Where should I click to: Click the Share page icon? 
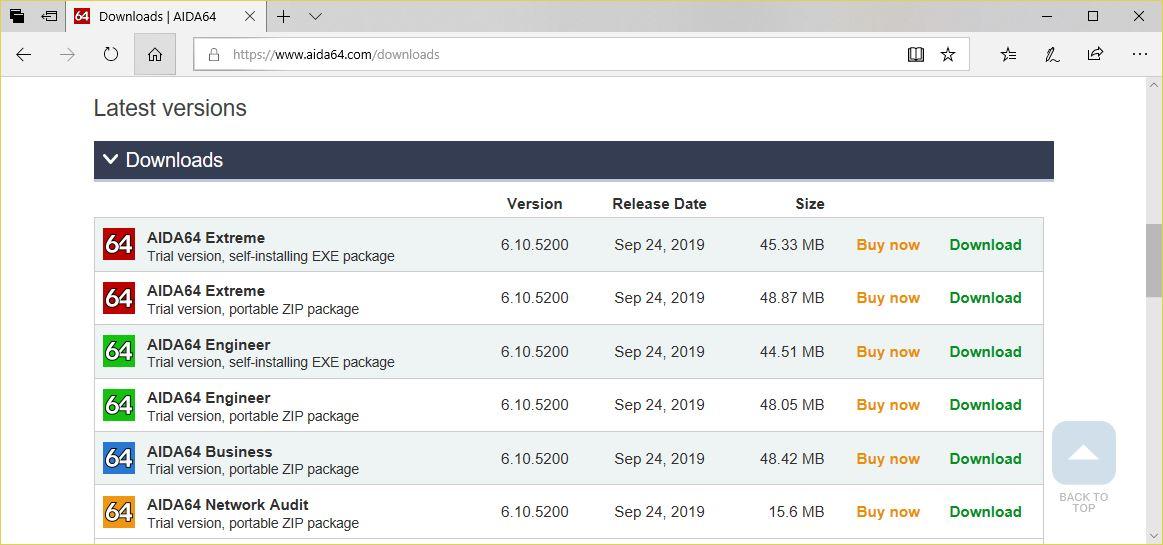pyautogui.click(x=1096, y=54)
